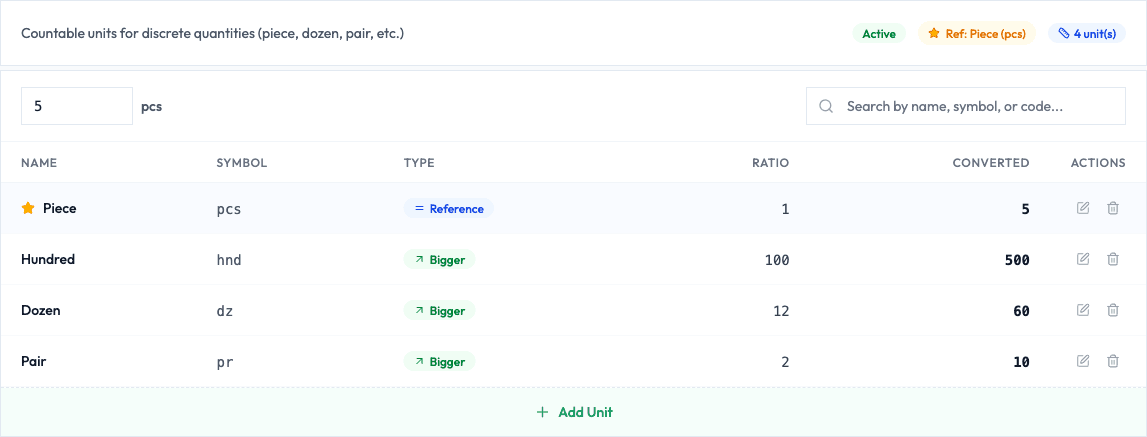
Task: Click the hnd symbol cell
Action: (x=229, y=260)
